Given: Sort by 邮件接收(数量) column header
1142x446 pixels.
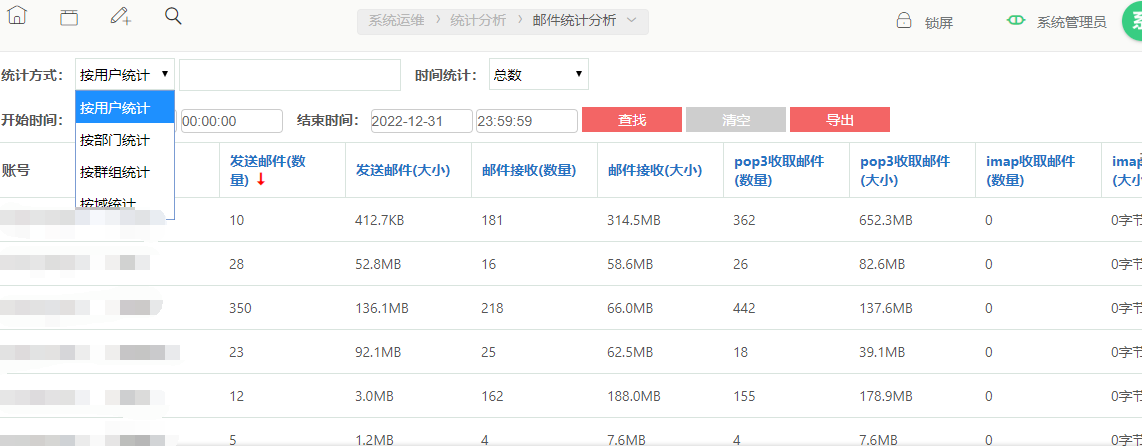Looking at the screenshot, I should pos(529,170).
